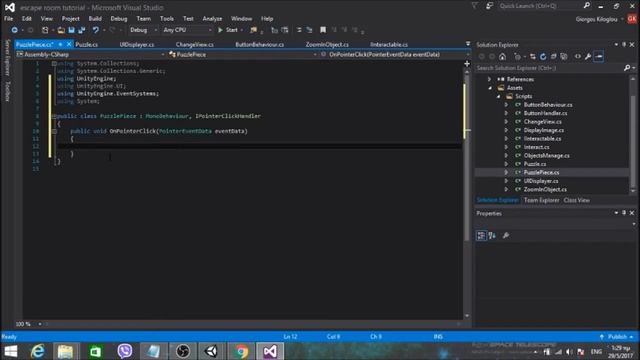
Task: Collapse the Assets folder node
Action: 490,88
